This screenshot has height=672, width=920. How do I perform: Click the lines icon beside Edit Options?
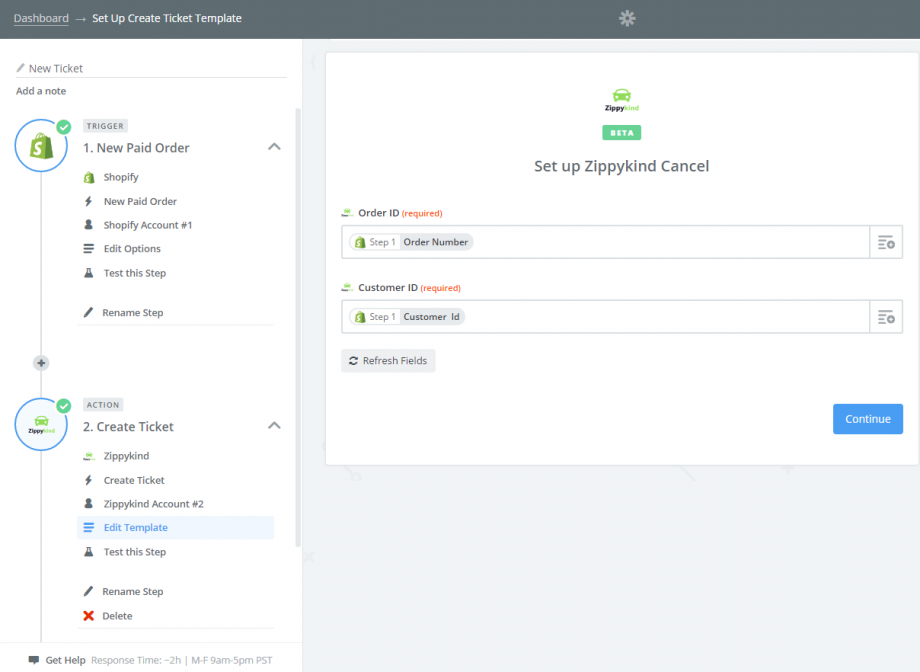click(x=89, y=249)
